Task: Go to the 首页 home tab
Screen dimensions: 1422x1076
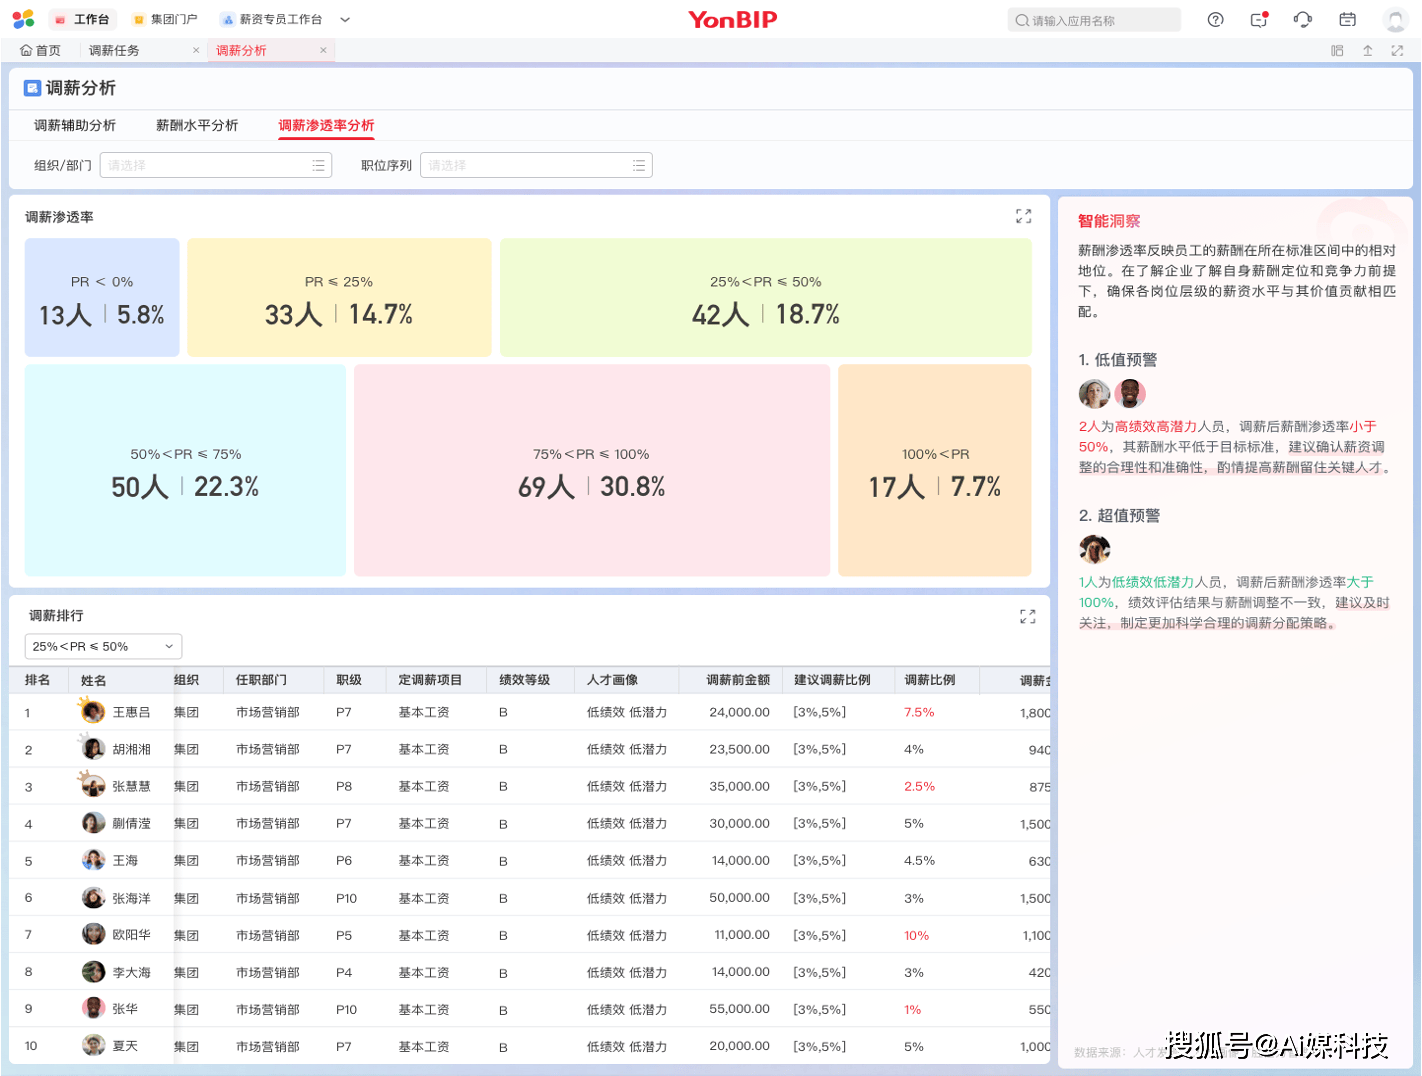Action: pos(40,50)
